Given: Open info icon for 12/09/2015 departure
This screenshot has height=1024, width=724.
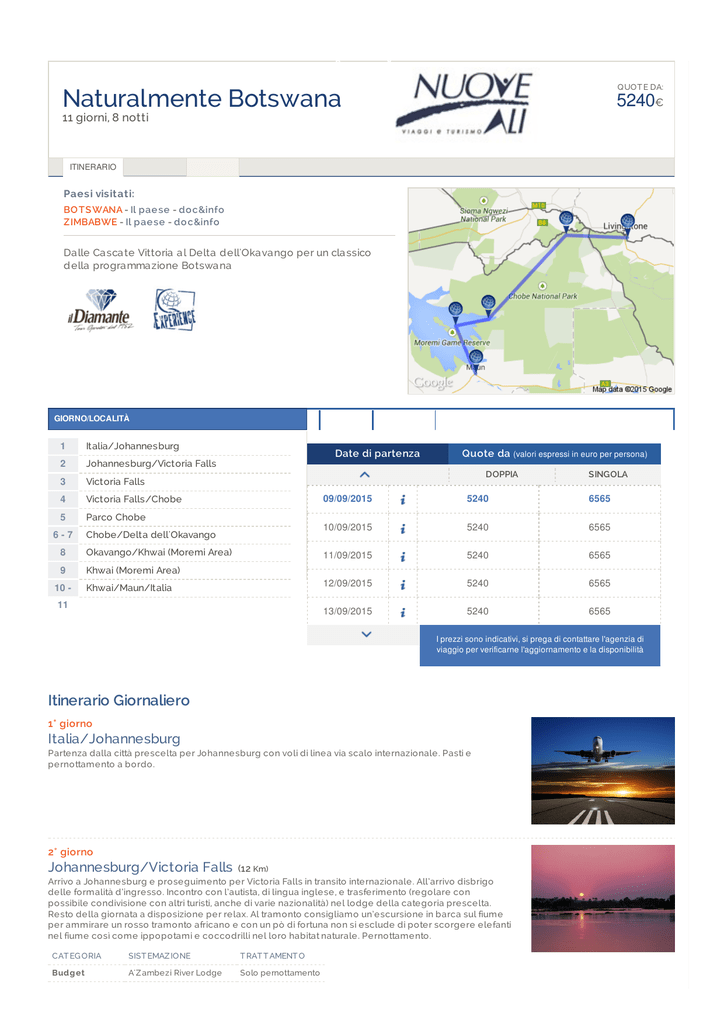Looking at the screenshot, I should click(x=403, y=584).
